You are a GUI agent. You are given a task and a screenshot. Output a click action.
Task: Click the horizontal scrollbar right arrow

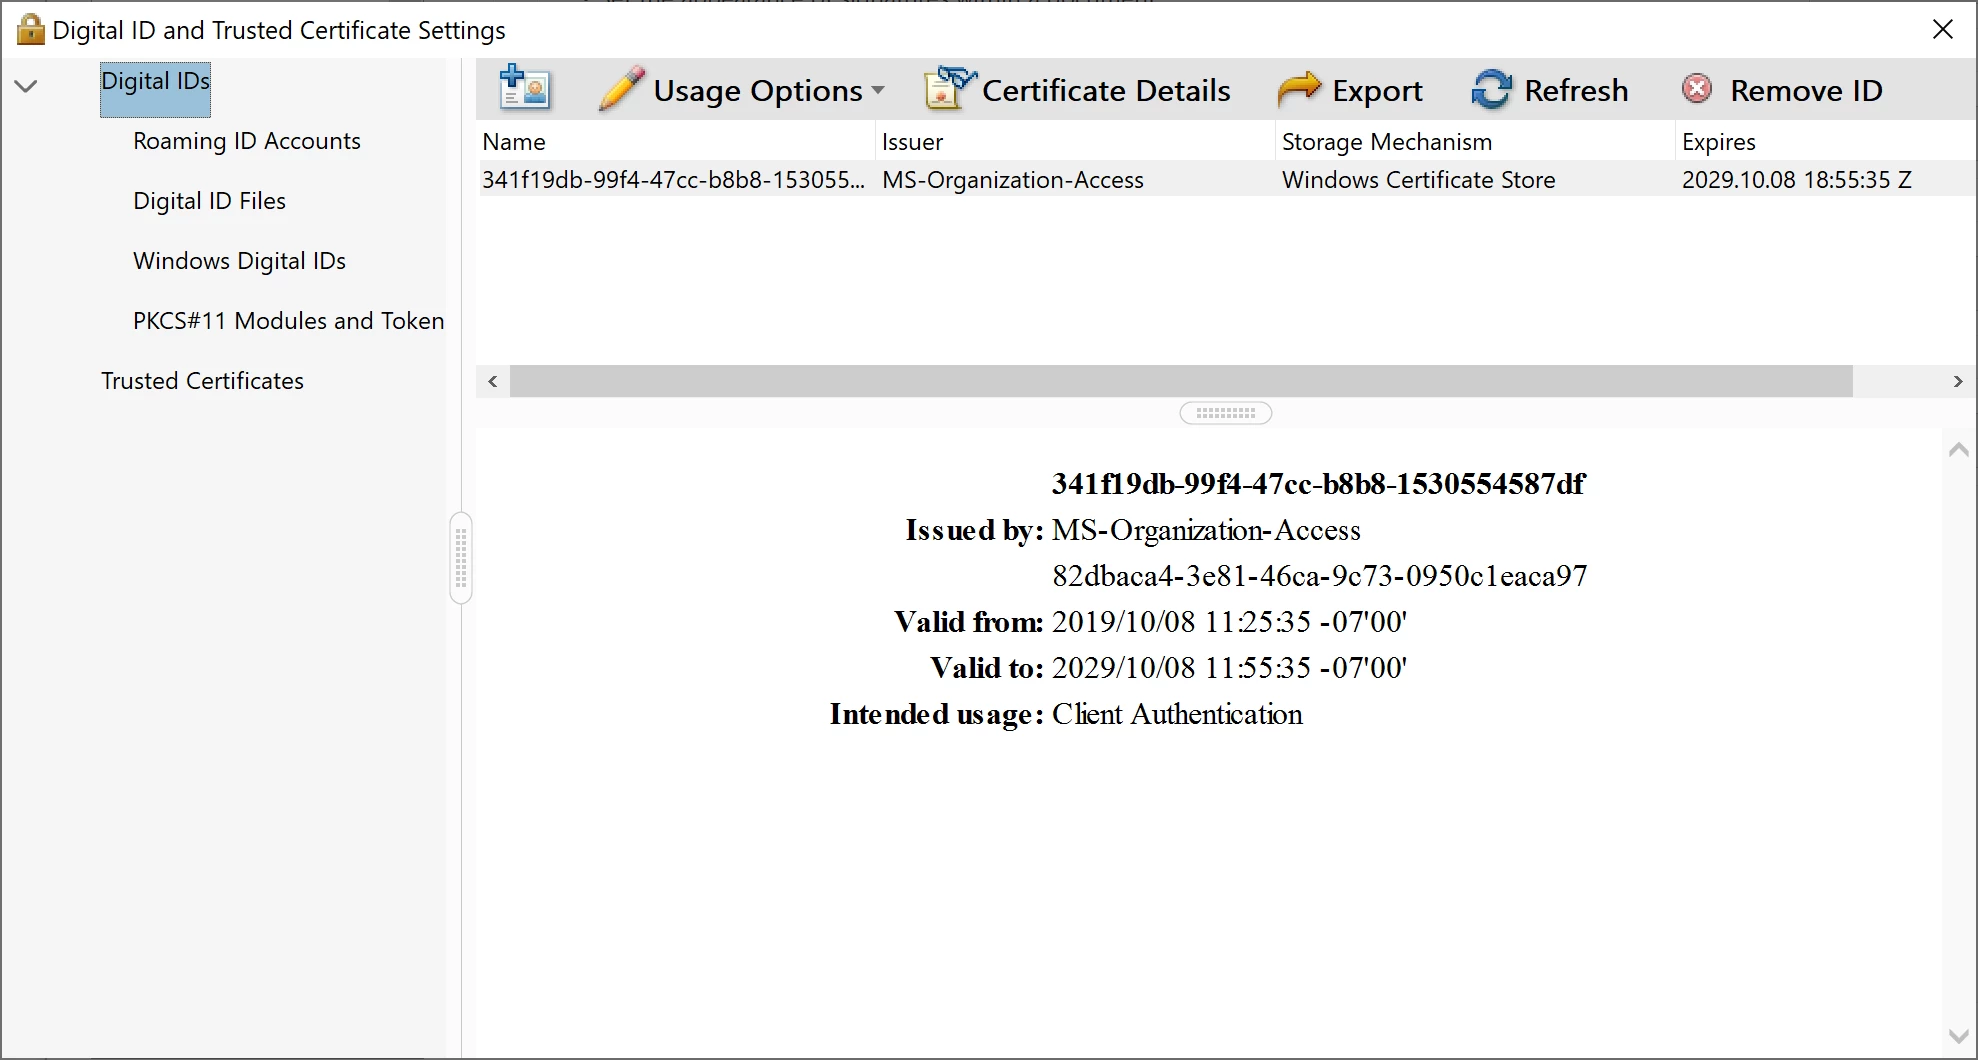tap(1958, 381)
